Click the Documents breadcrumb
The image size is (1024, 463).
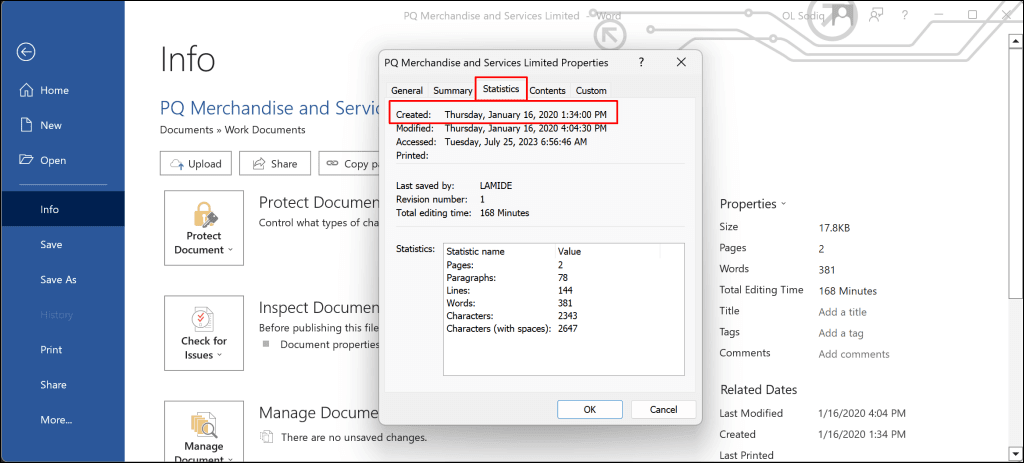coord(187,129)
